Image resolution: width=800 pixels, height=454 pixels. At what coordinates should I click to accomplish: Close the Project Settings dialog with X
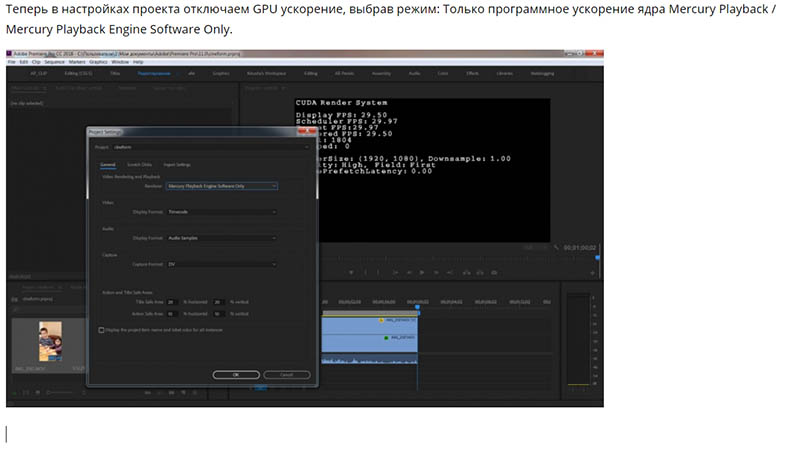pos(307,132)
